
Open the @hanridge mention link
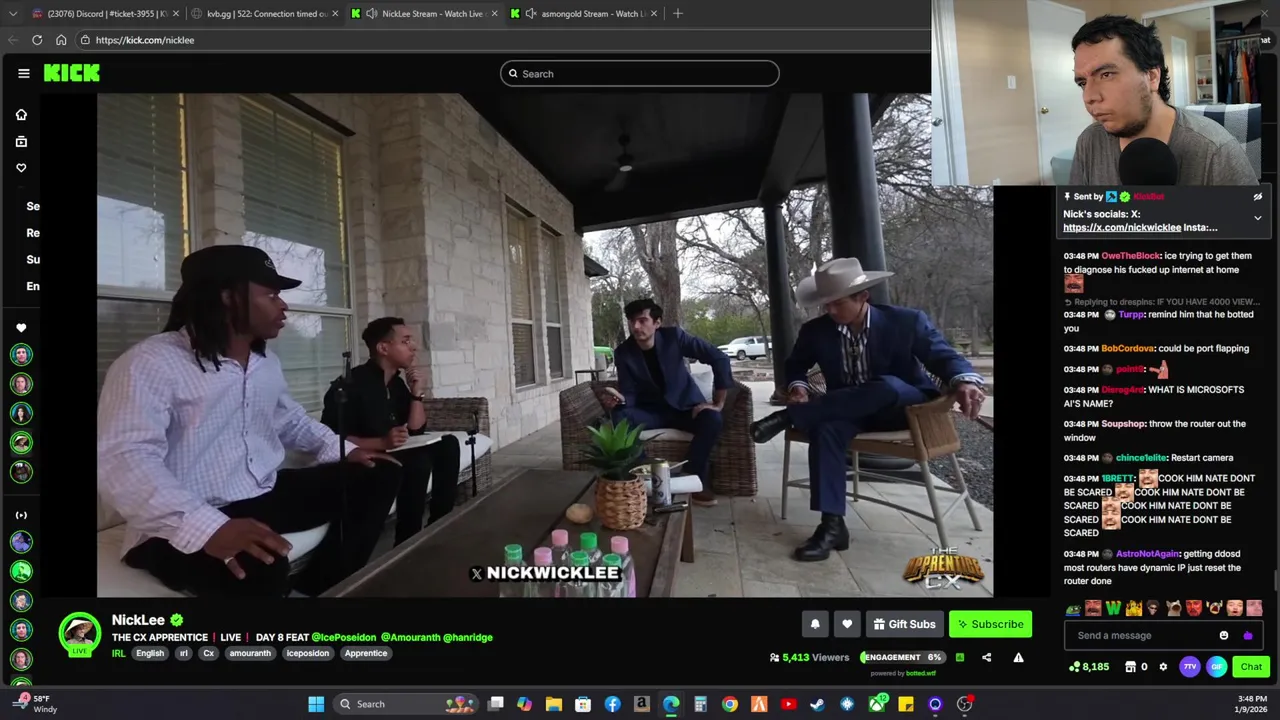coord(468,637)
